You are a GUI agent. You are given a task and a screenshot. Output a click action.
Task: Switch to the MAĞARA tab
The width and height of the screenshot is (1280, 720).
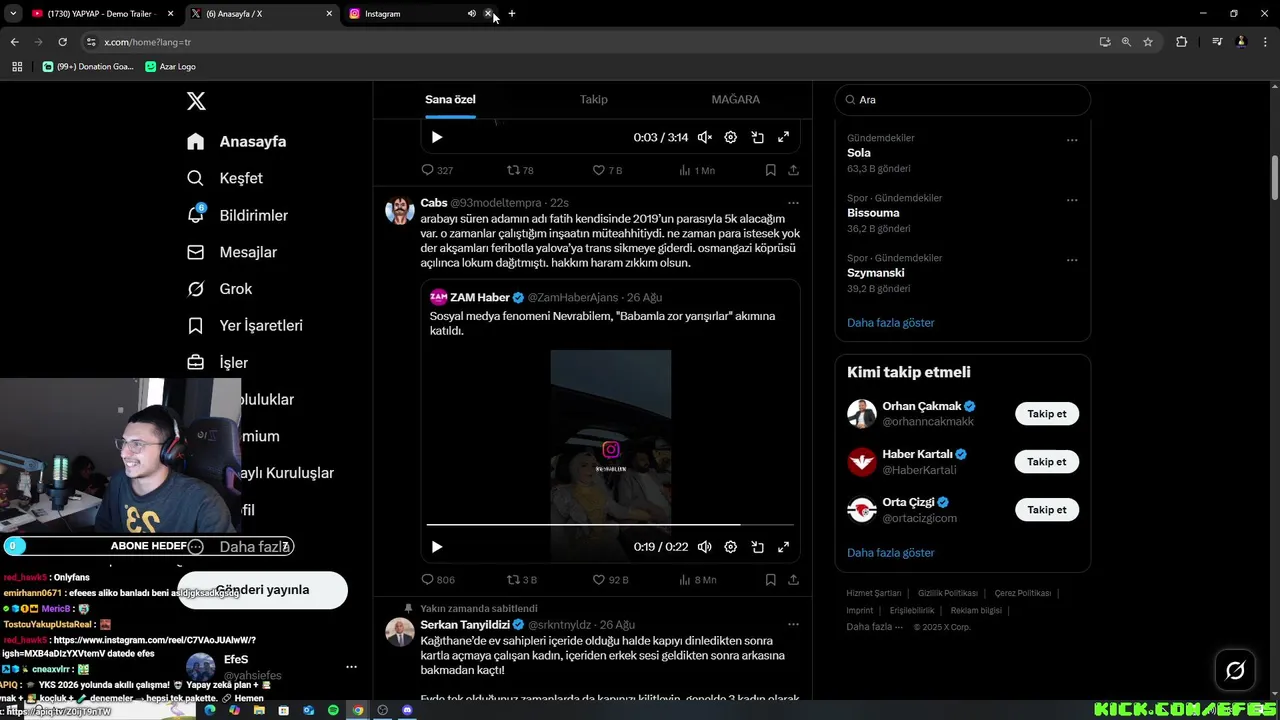(735, 100)
